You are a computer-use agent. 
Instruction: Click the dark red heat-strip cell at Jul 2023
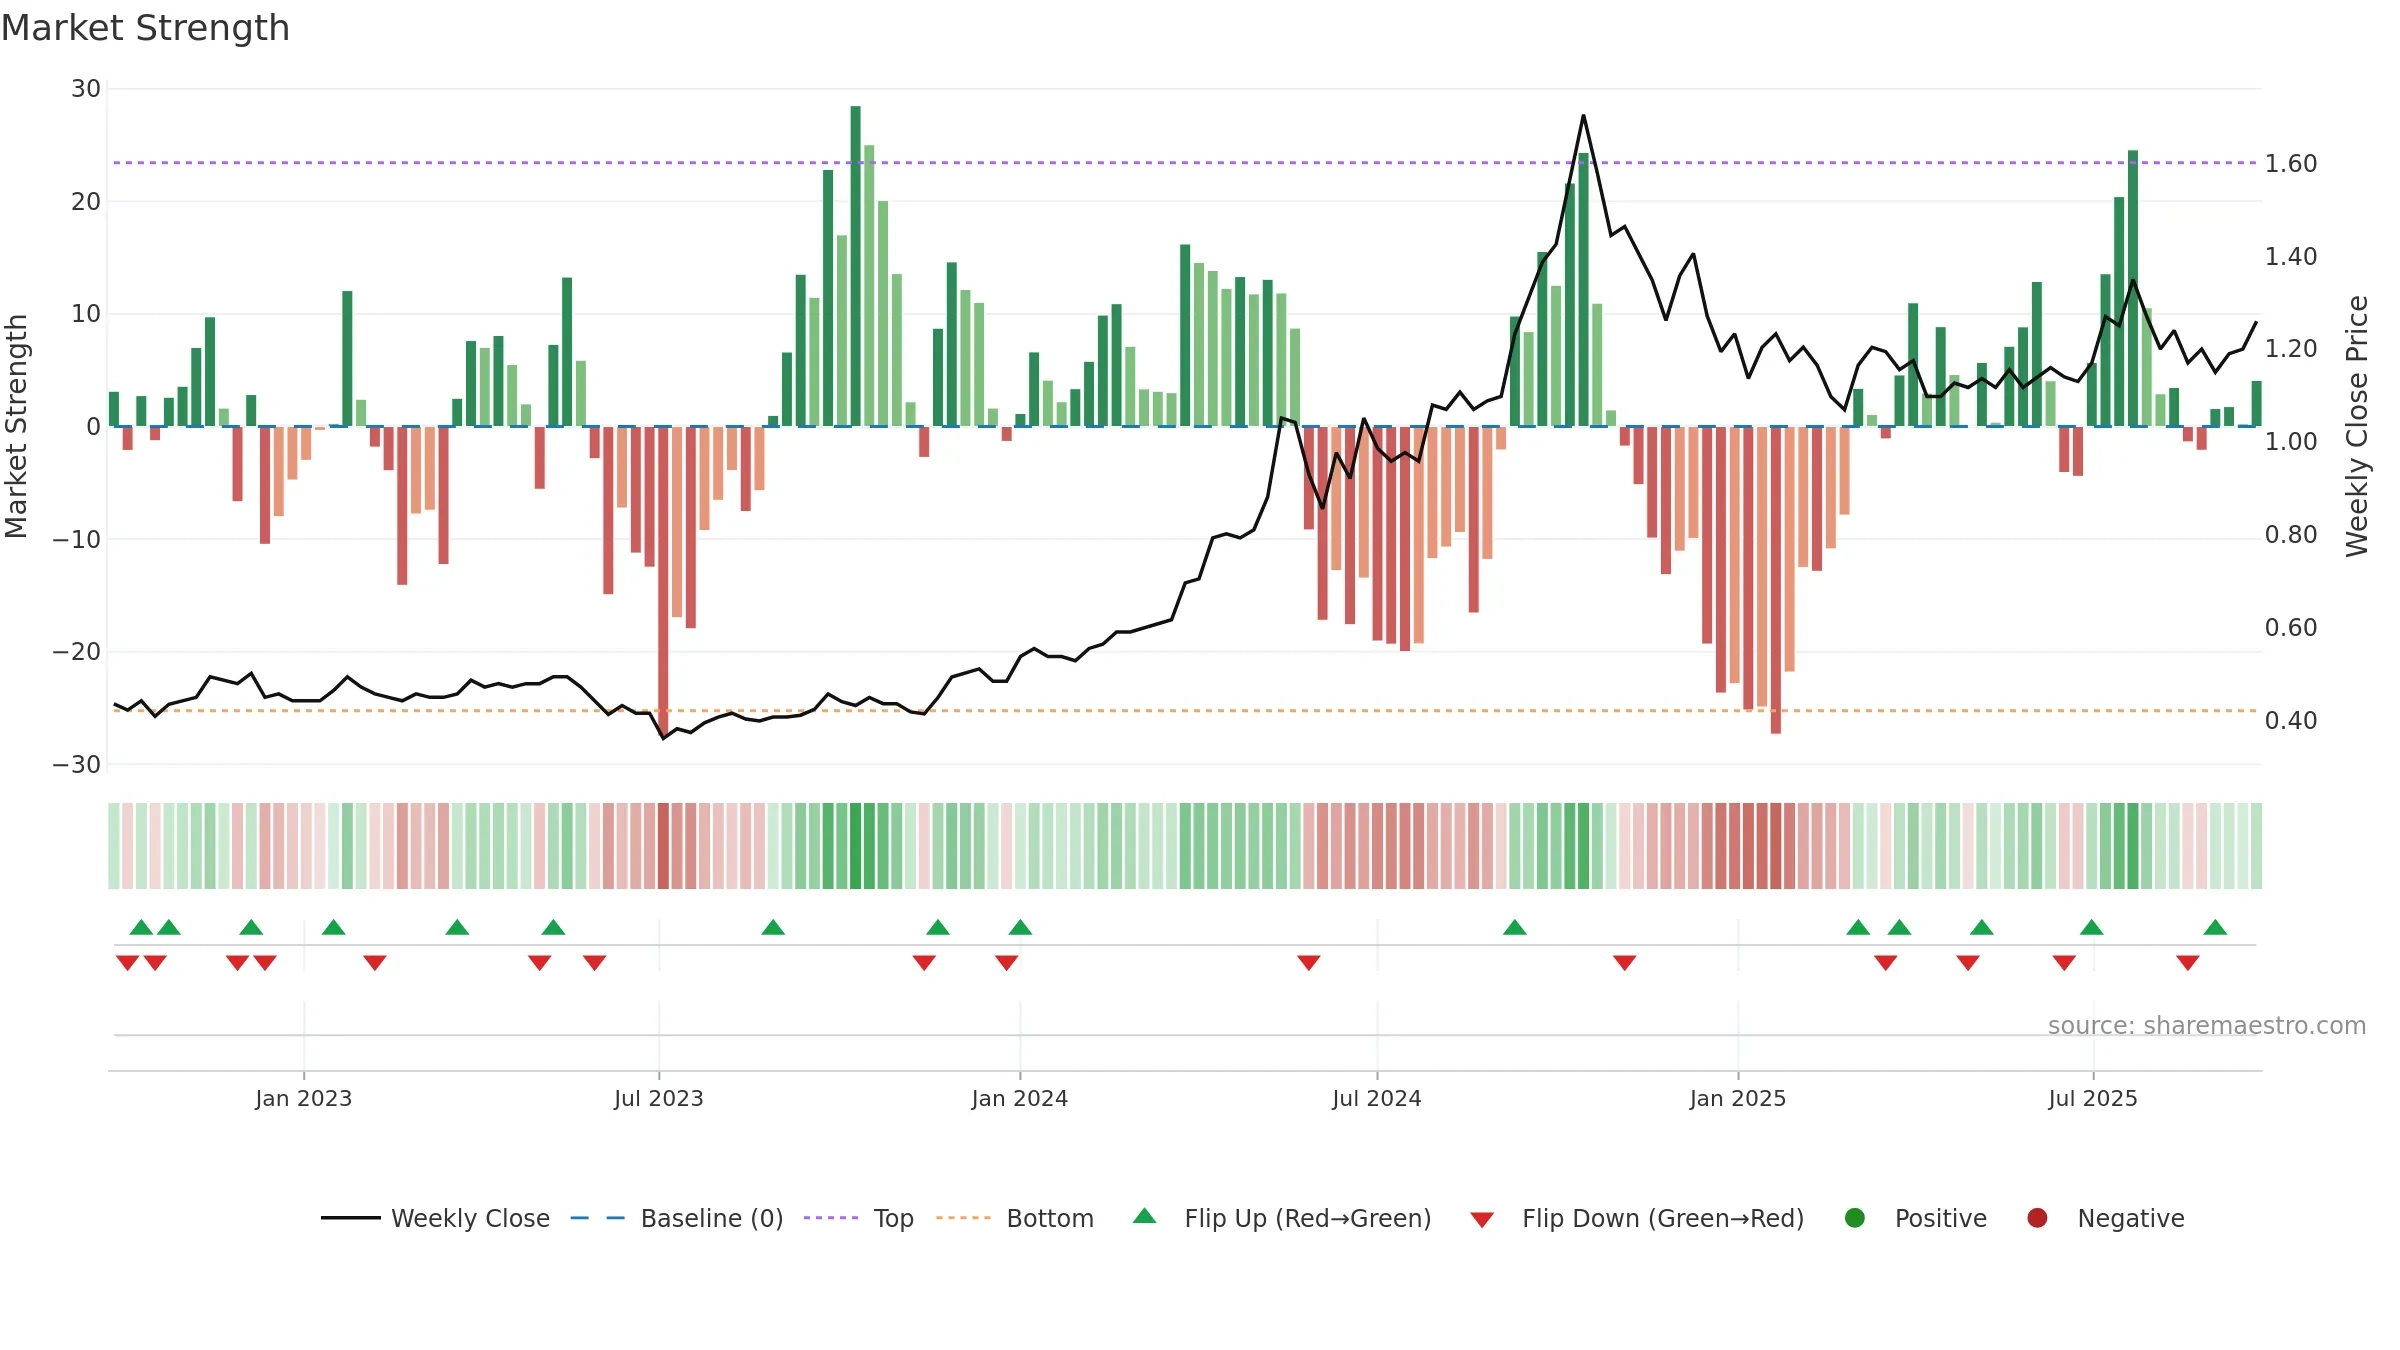coord(663,846)
